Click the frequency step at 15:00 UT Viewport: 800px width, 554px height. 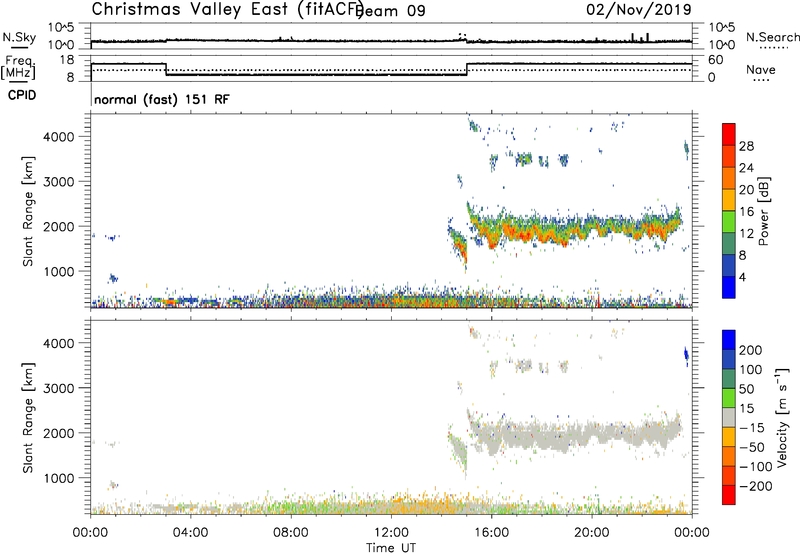(x=466, y=69)
